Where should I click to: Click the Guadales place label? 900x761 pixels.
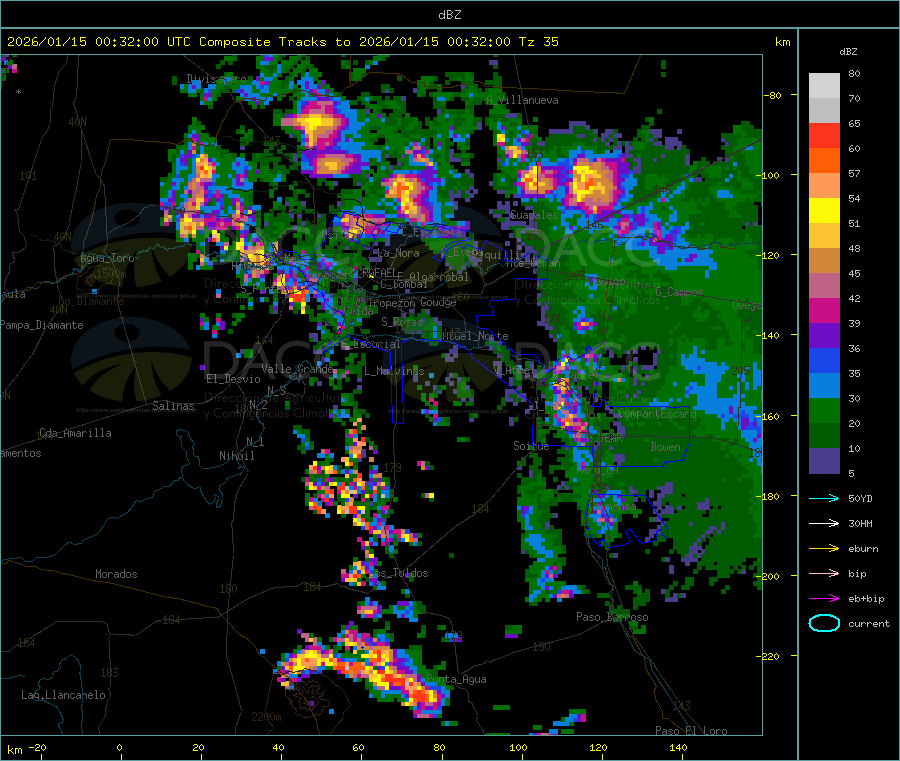(534, 215)
